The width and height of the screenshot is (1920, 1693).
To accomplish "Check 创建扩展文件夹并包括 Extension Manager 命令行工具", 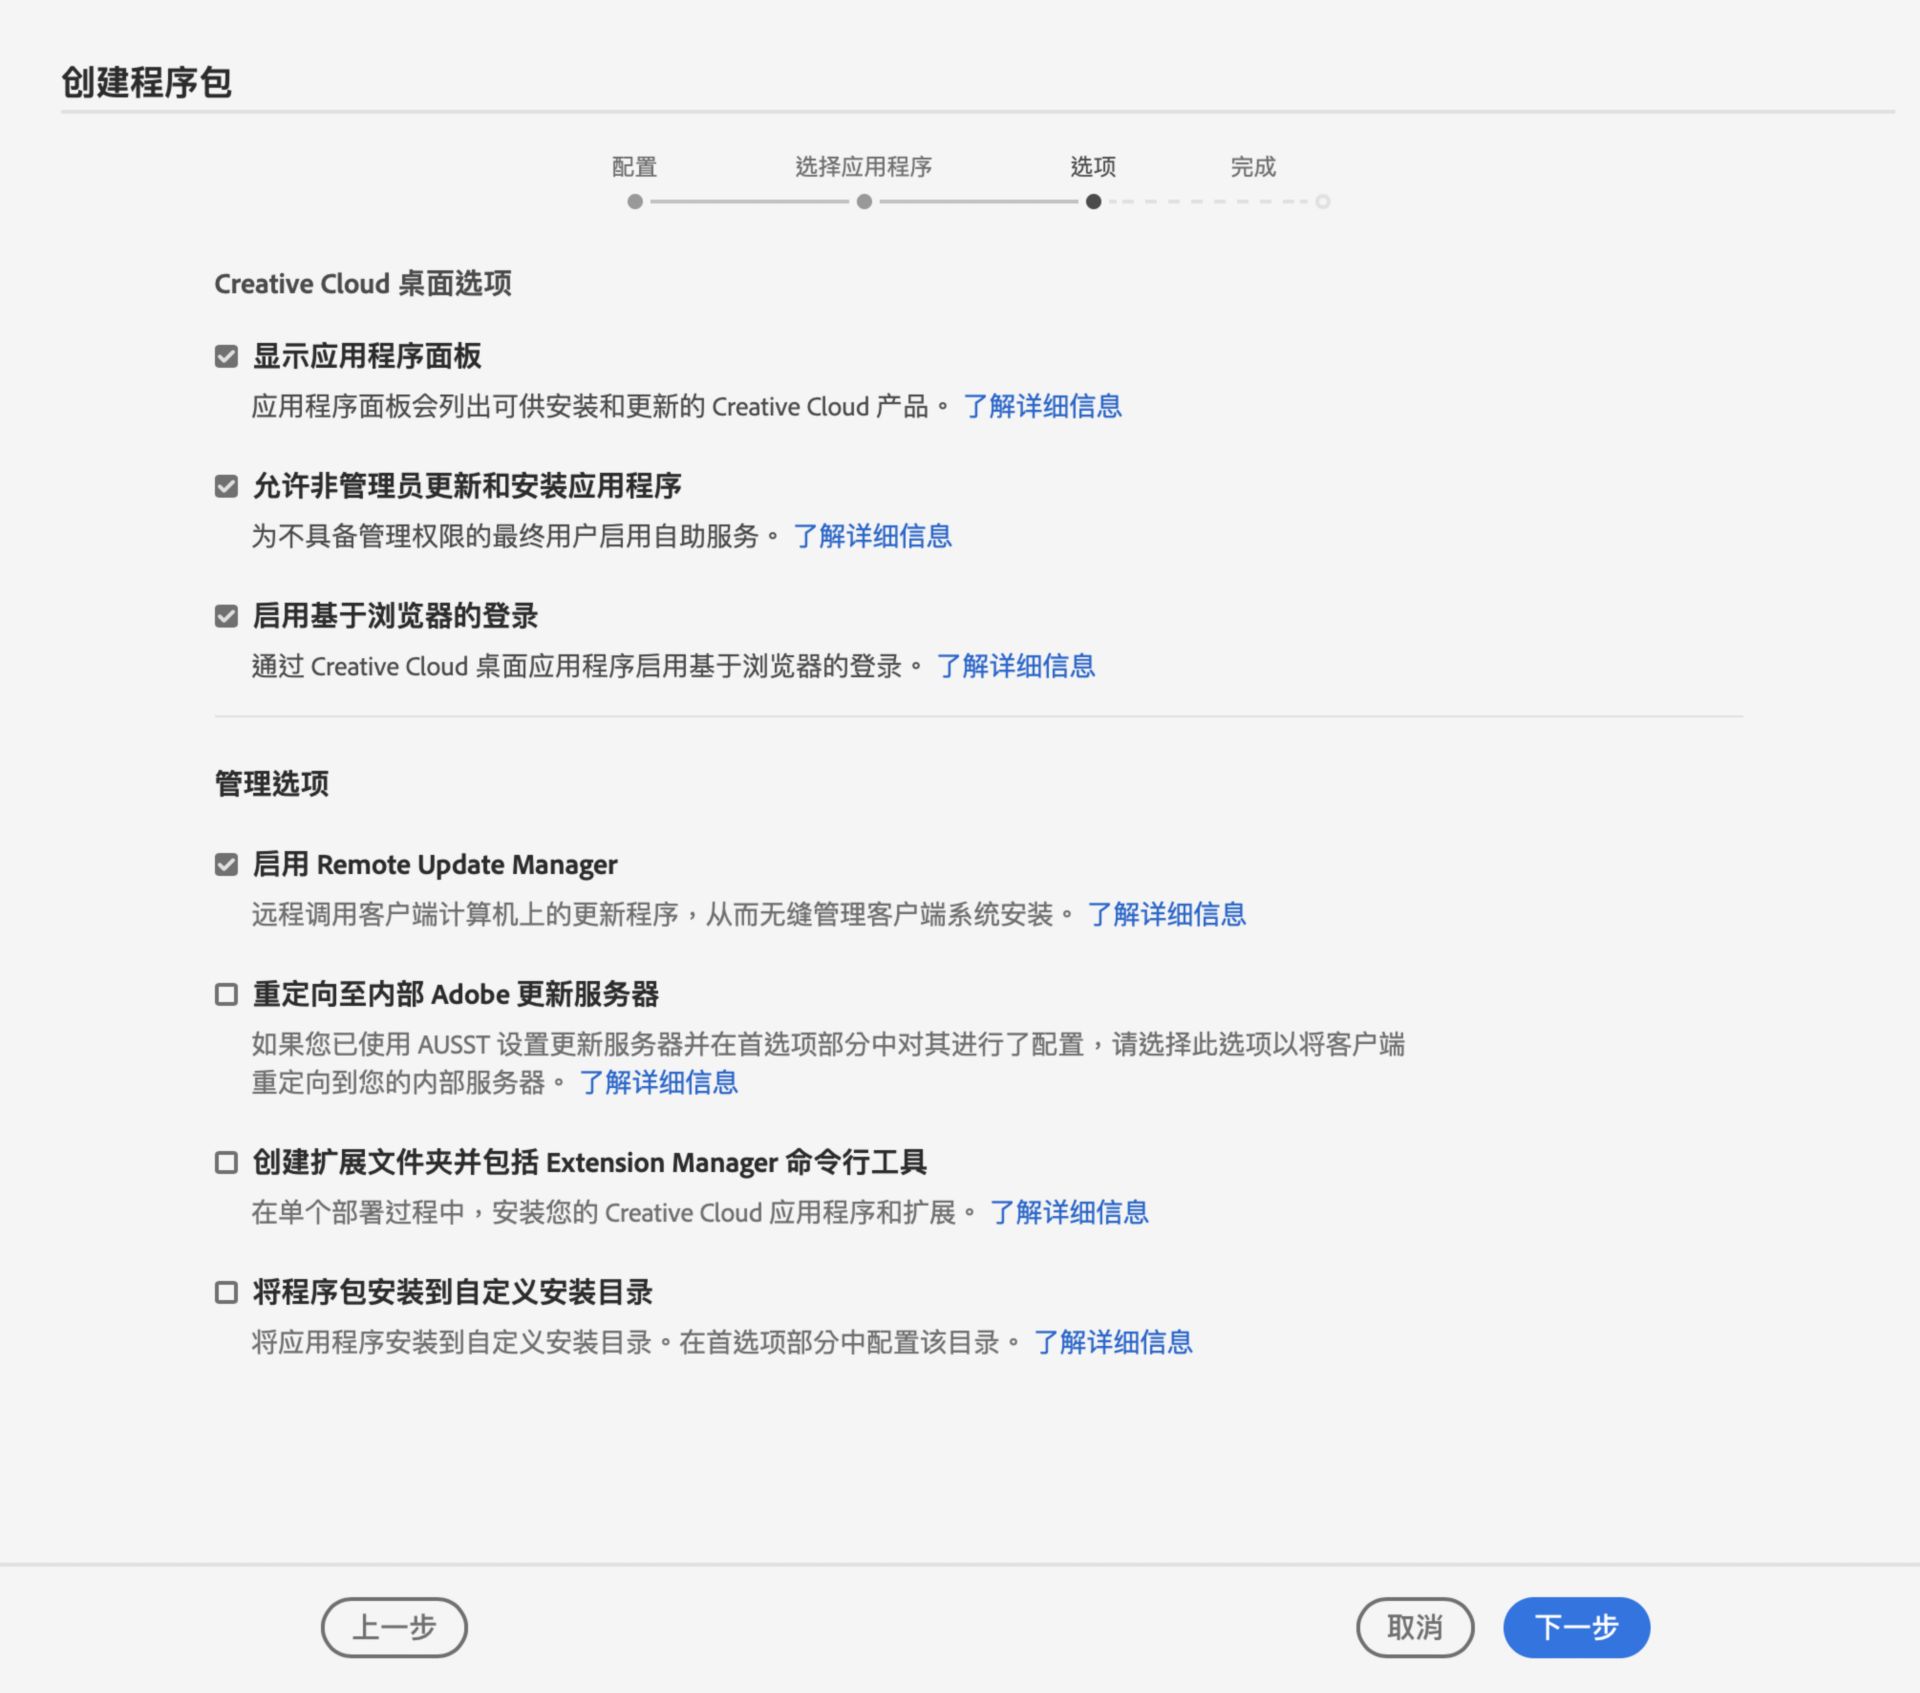I will (226, 1163).
